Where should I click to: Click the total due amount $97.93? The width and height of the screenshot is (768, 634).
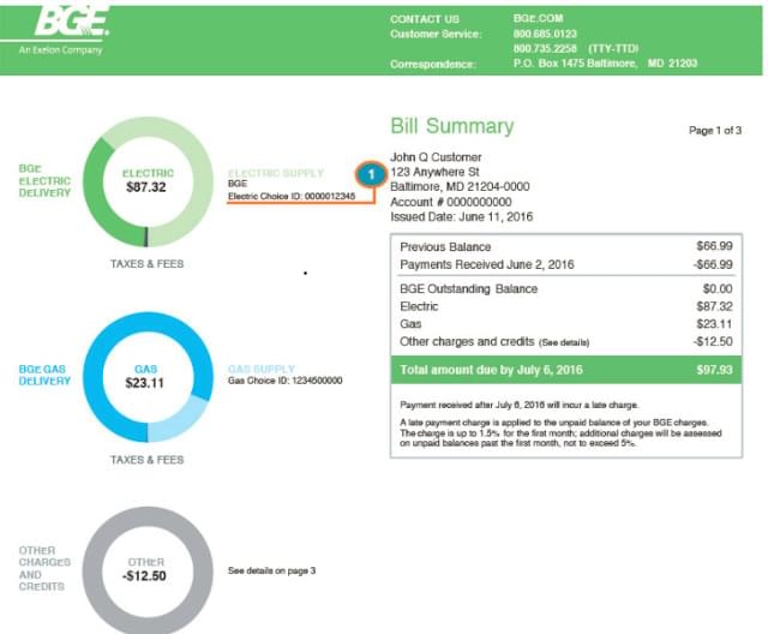click(715, 370)
